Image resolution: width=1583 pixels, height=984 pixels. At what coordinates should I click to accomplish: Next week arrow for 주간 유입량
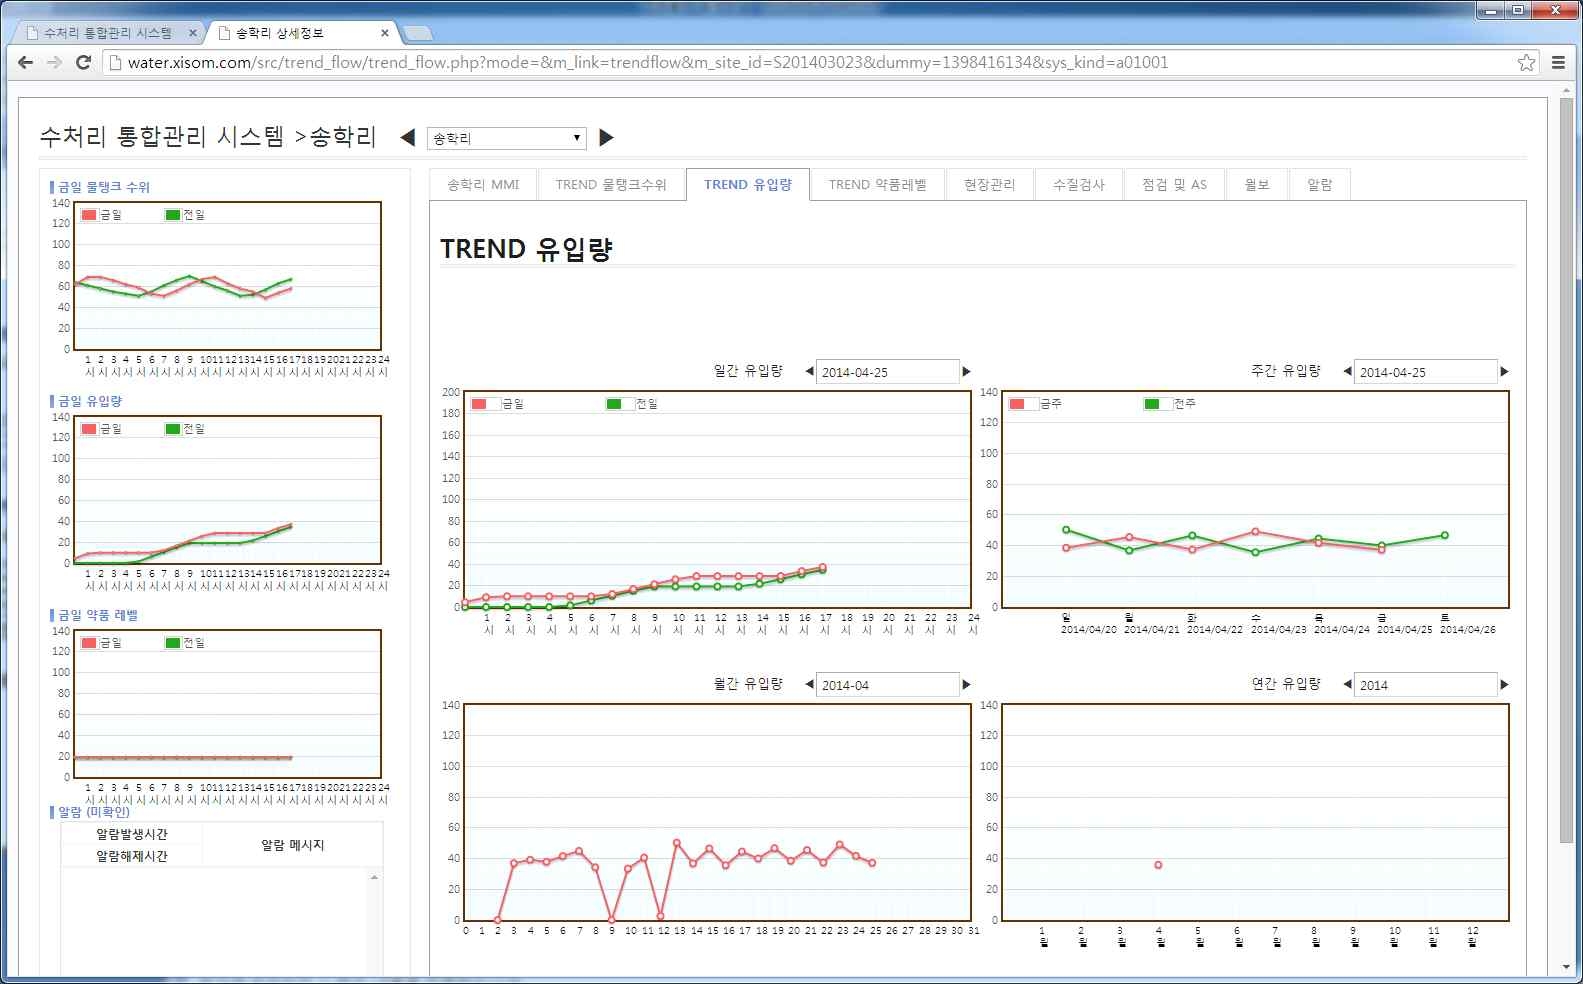point(1505,372)
